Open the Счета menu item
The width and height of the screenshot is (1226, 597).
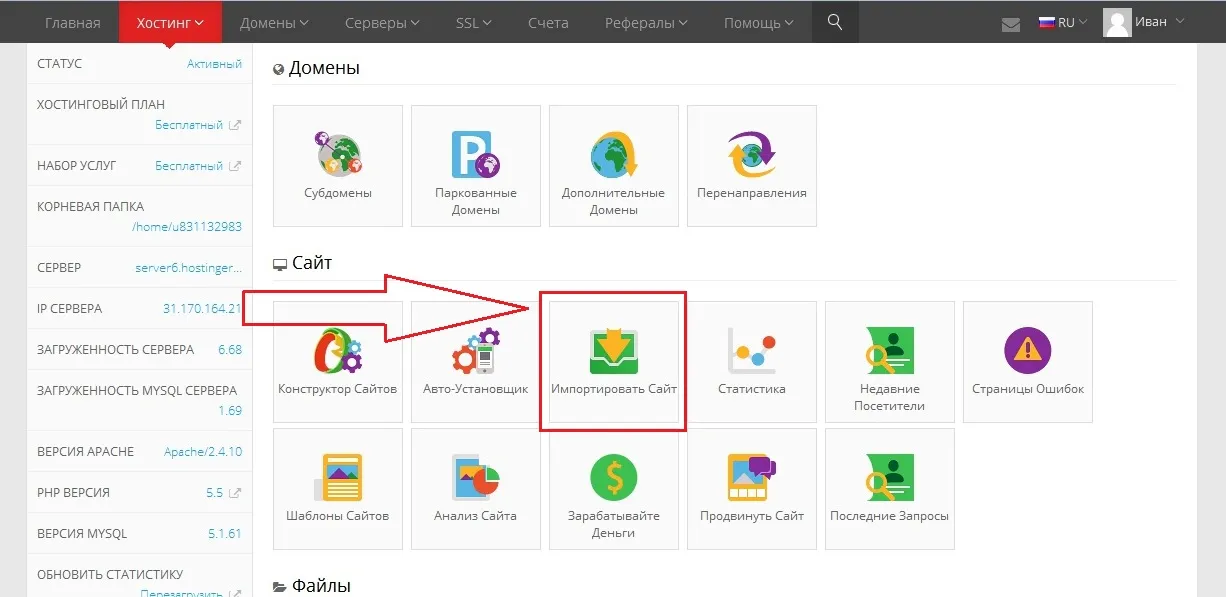tap(548, 22)
